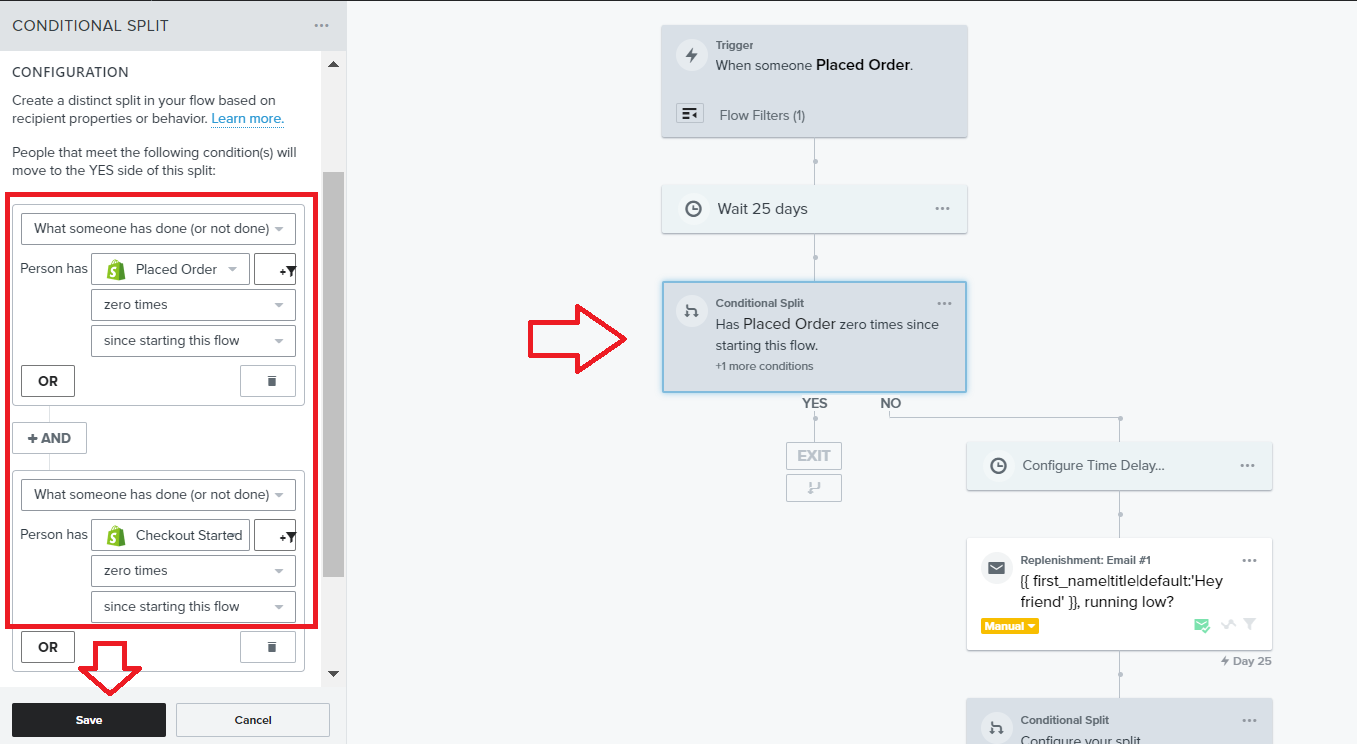
Task: Open the Placed Order metric dropdown
Action: pos(170,269)
